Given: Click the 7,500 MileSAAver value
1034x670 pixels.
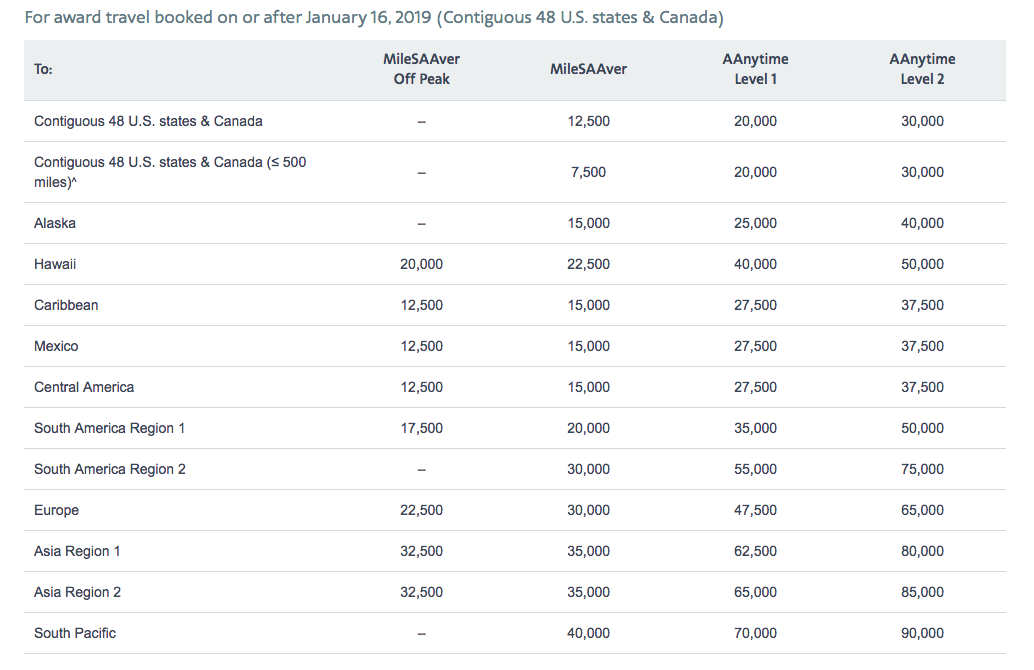Looking at the screenshot, I should (x=588, y=172).
